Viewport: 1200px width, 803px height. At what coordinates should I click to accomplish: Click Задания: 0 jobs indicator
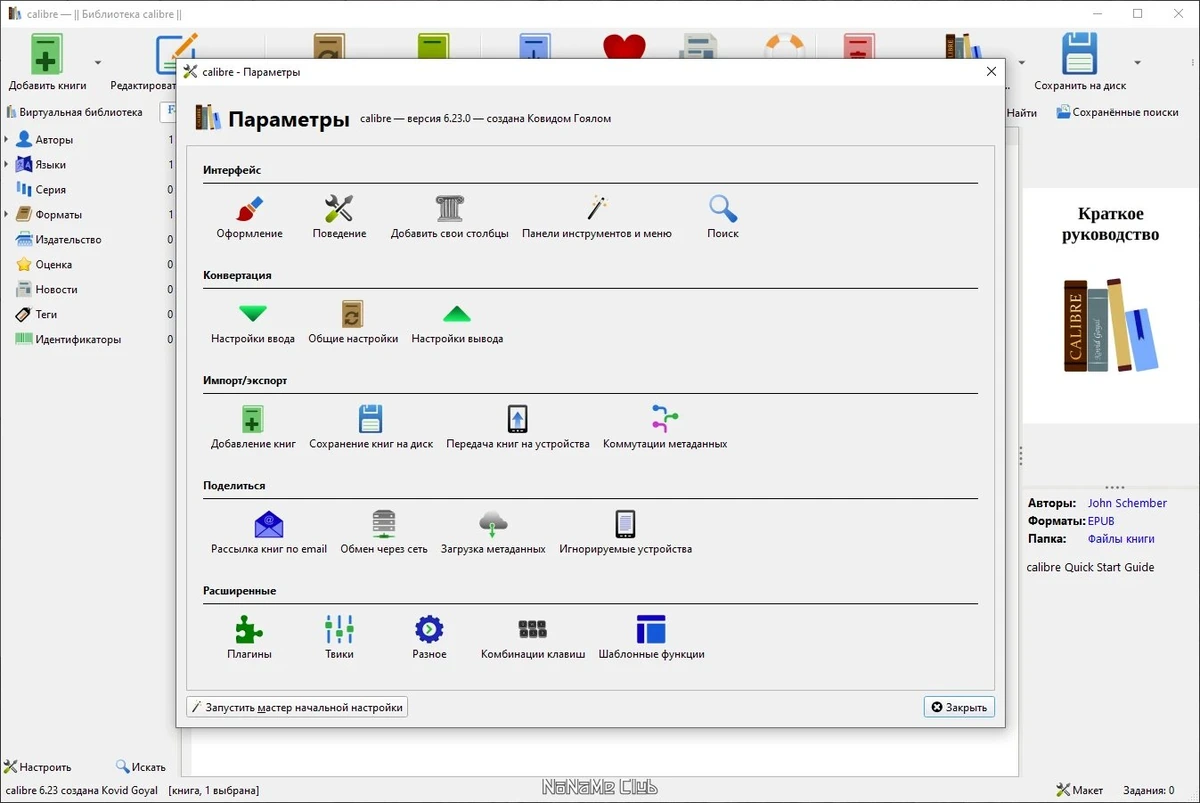click(1149, 790)
